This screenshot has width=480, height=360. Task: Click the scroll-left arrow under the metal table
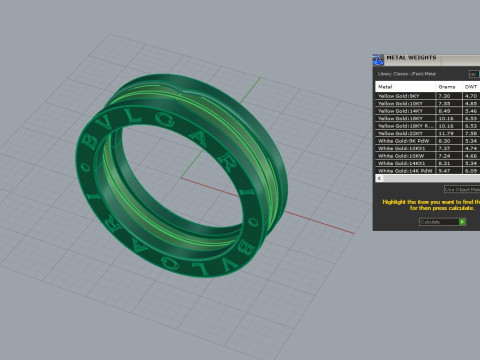pos(379,178)
